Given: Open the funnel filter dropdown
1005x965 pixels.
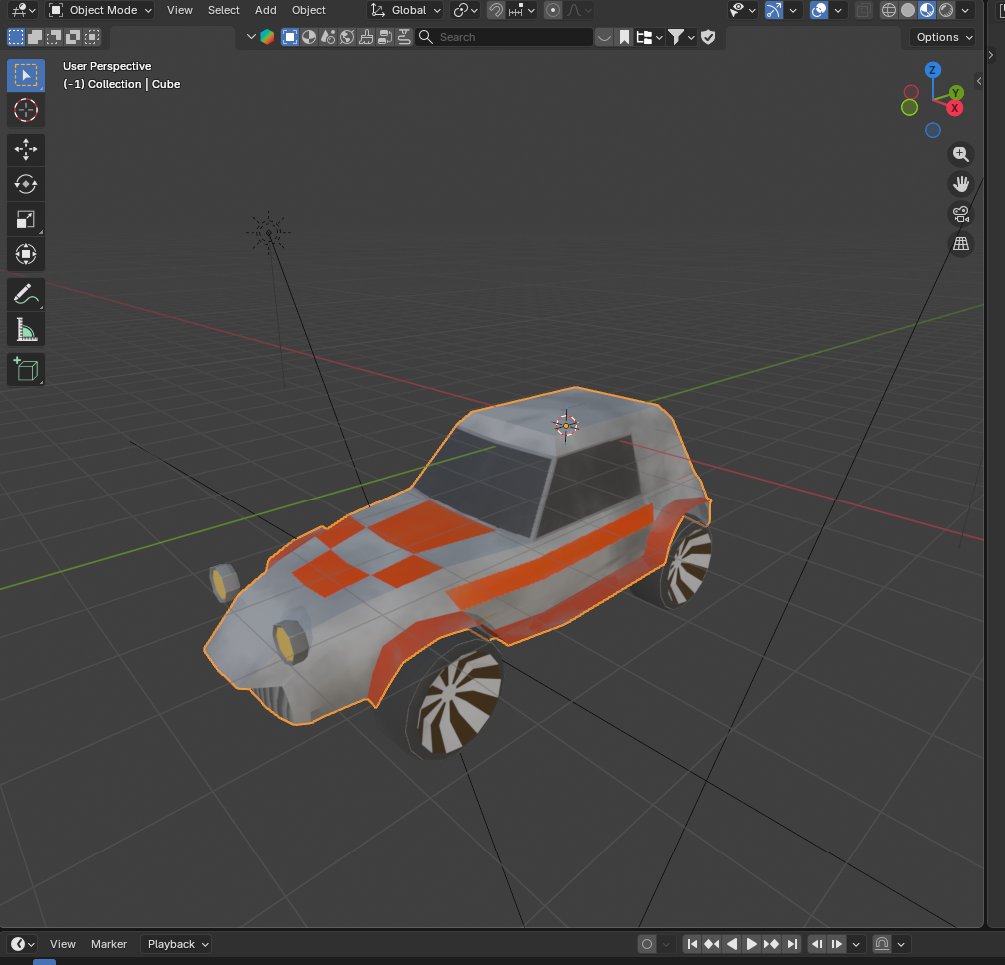Looking at the screenshot, I should point(681,37).
